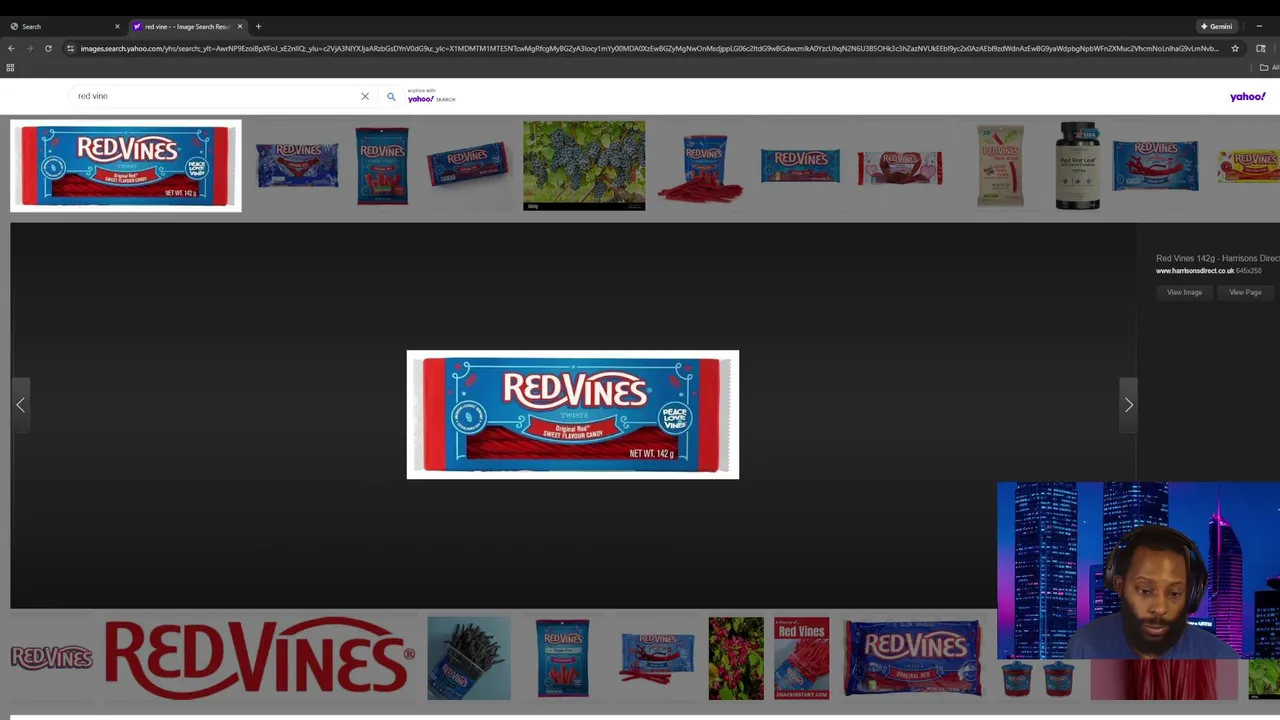The height and width of the screenshot is (720, 1280).
Task: Click the red vine search input field
Action: point(215,96)
